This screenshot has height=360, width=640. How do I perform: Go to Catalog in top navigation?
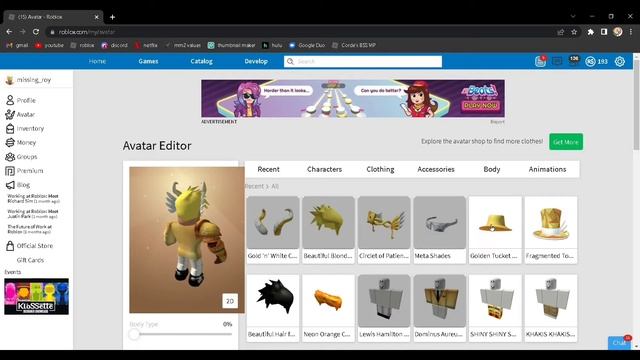pyautogui.click(x=201, y=61)
